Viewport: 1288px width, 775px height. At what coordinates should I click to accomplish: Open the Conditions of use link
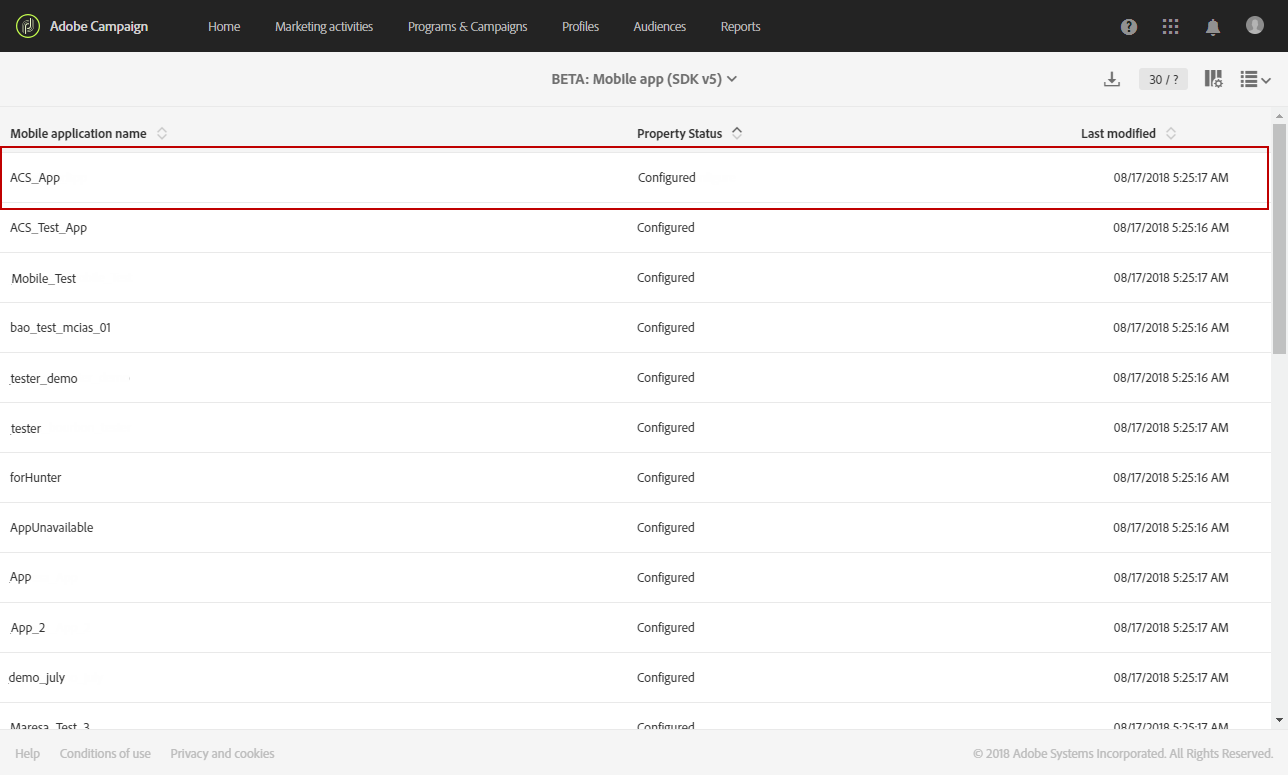(x=105, y=753)
